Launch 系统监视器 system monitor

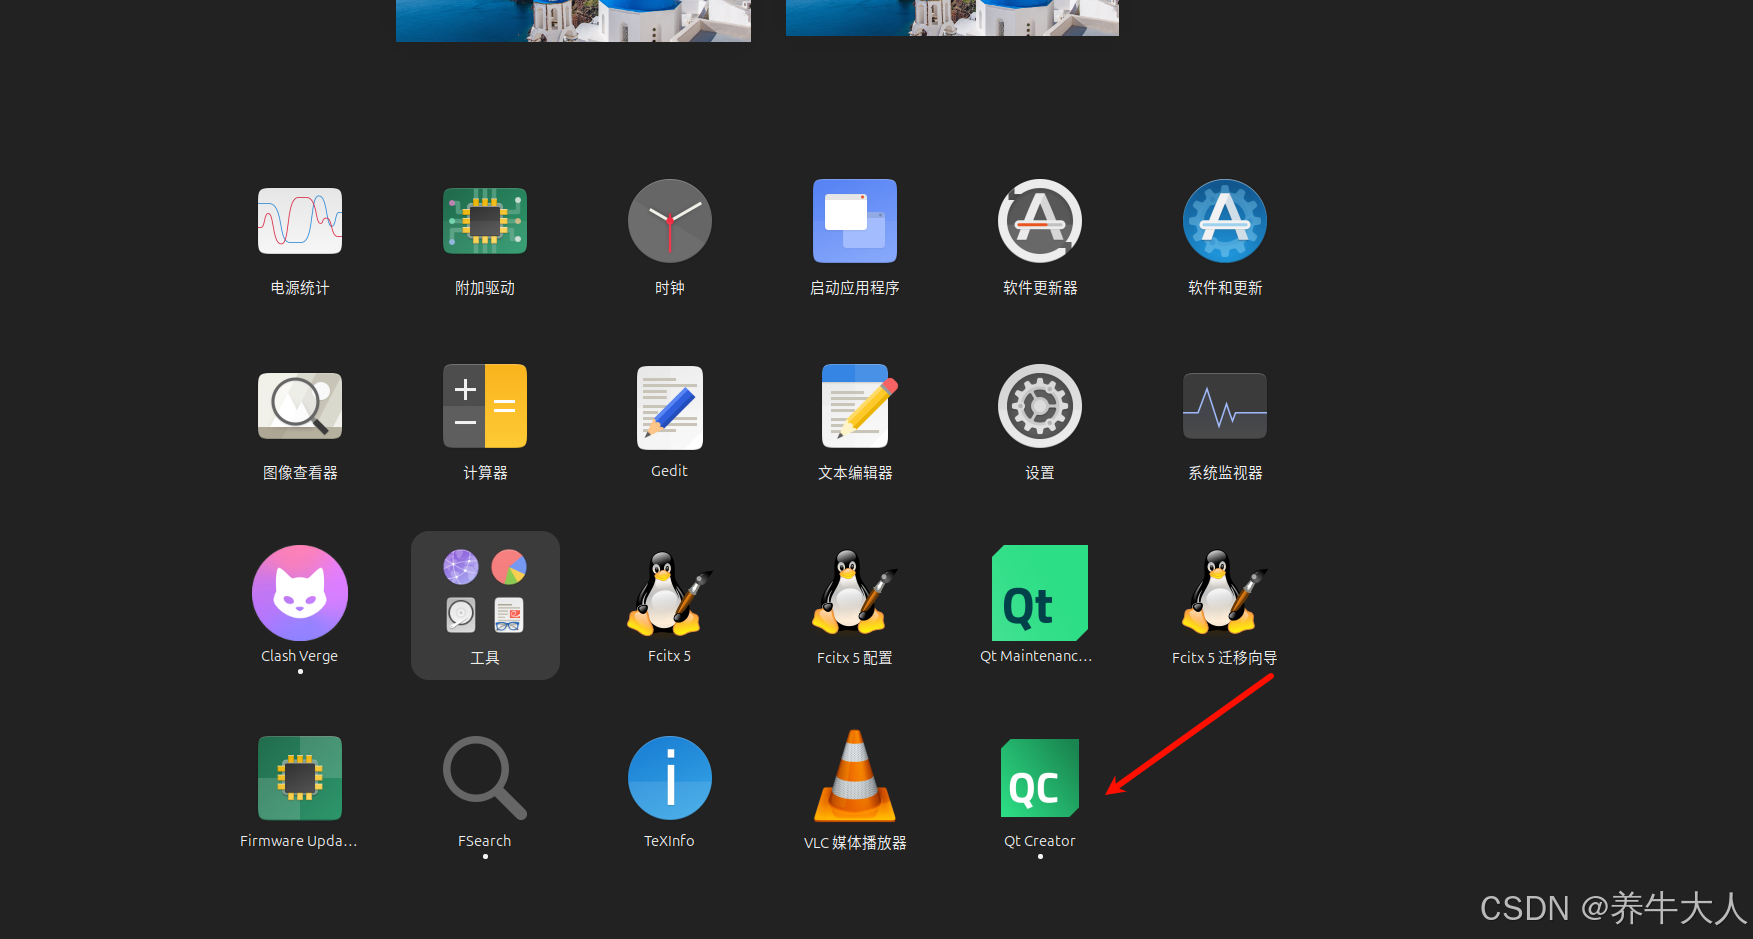click(x=1225, y=406)
